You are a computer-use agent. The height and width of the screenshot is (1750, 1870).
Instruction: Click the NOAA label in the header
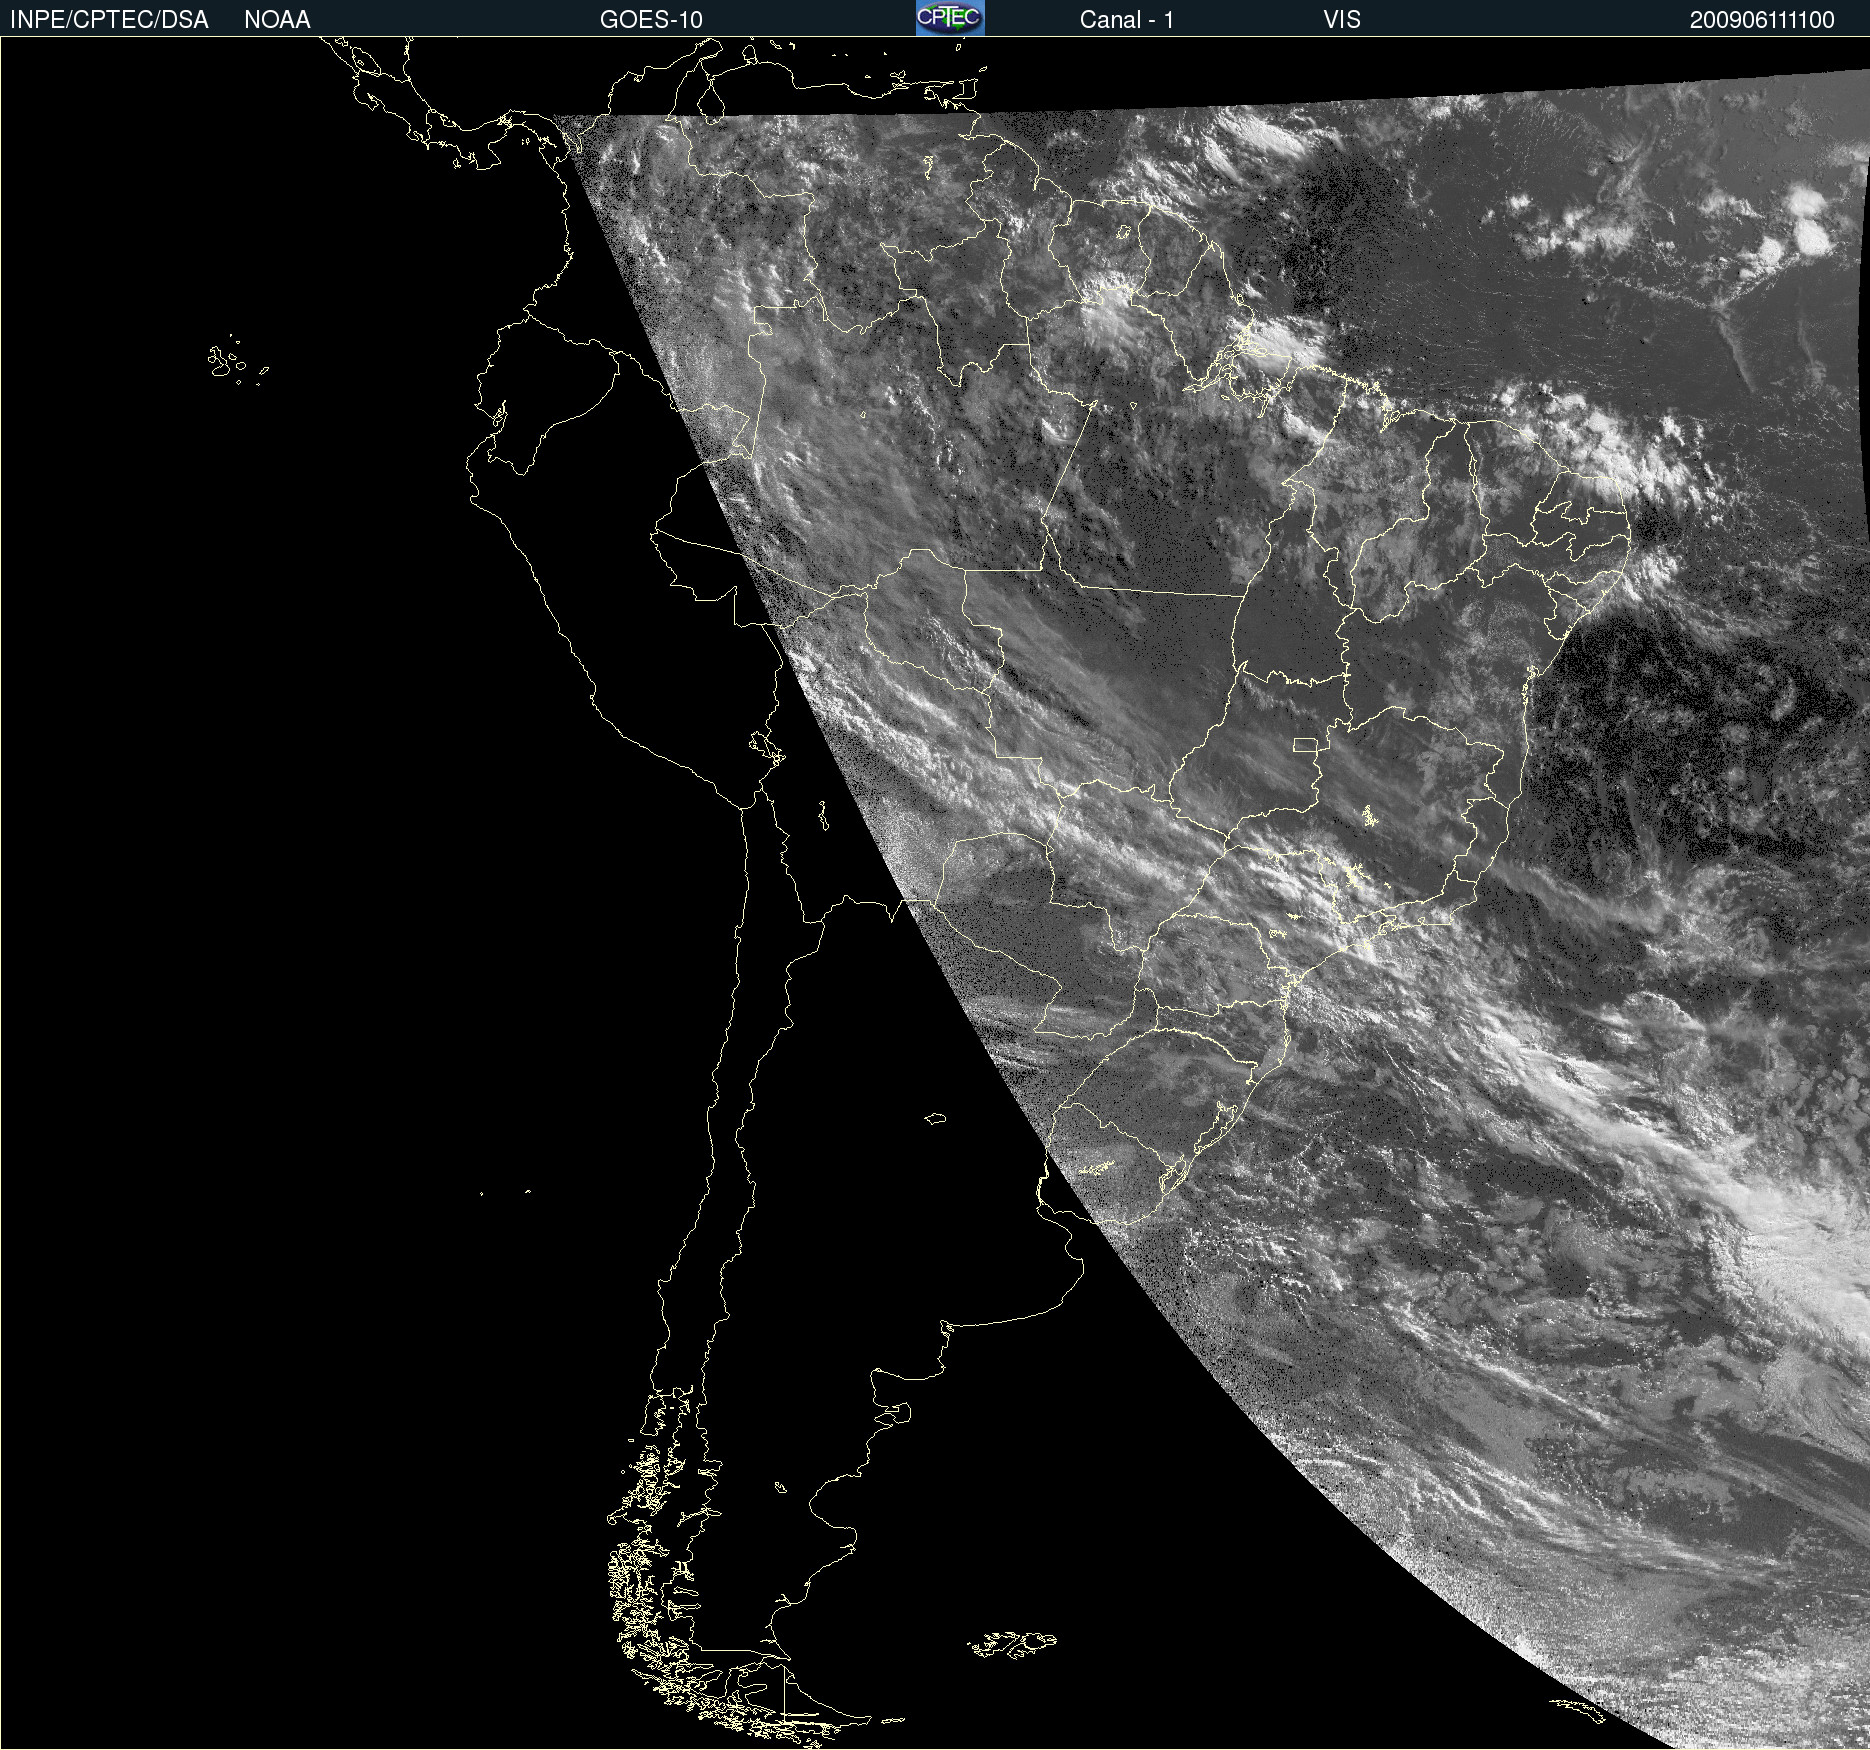click(277, 20)
